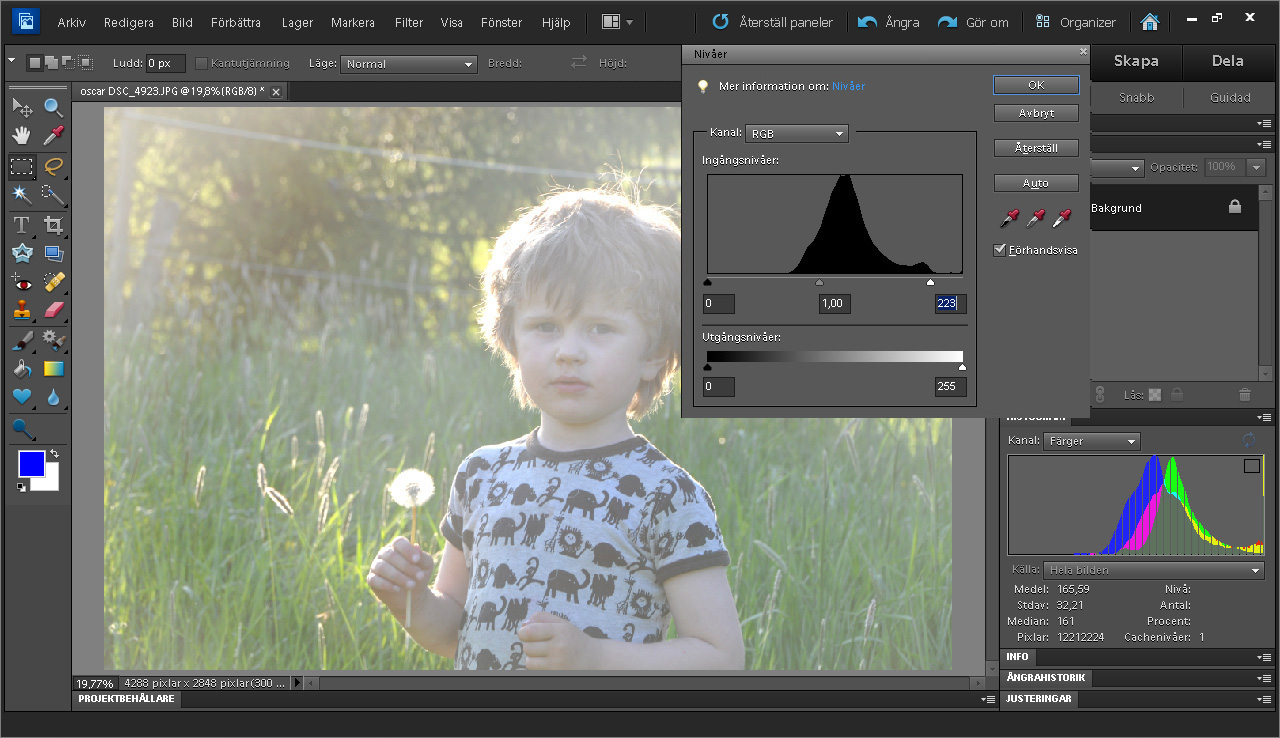Open the Kanal RGB dropdown

click(797, 133)
